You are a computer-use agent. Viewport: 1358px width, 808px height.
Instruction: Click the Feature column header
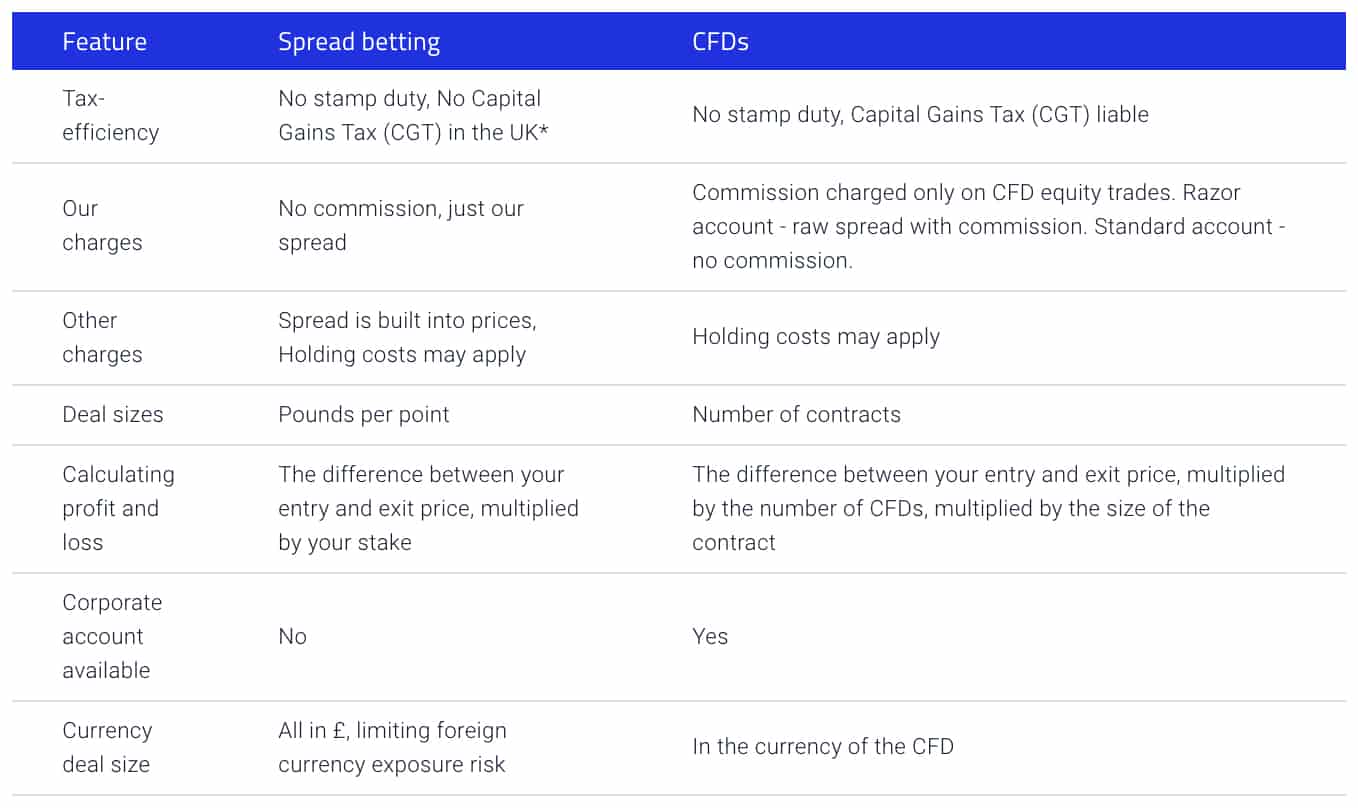point(104,42)
